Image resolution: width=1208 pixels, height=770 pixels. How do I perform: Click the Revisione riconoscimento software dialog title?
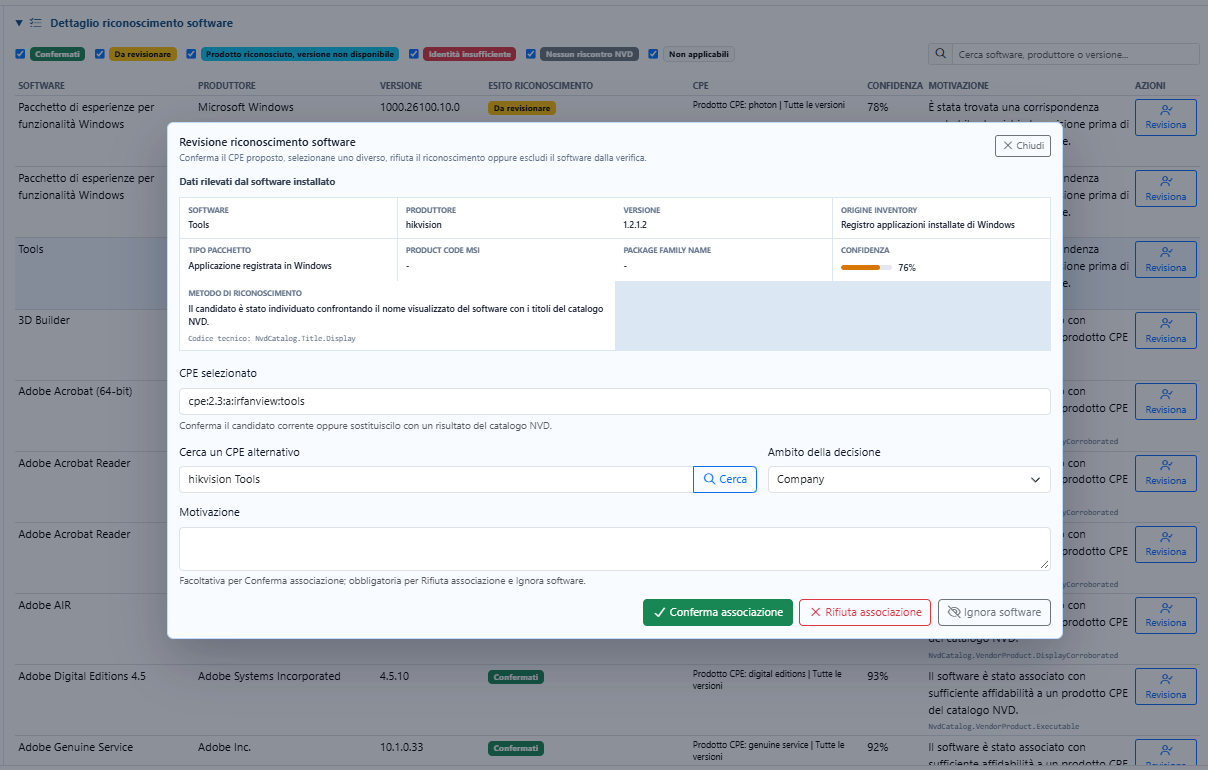(x=267, y=142)
